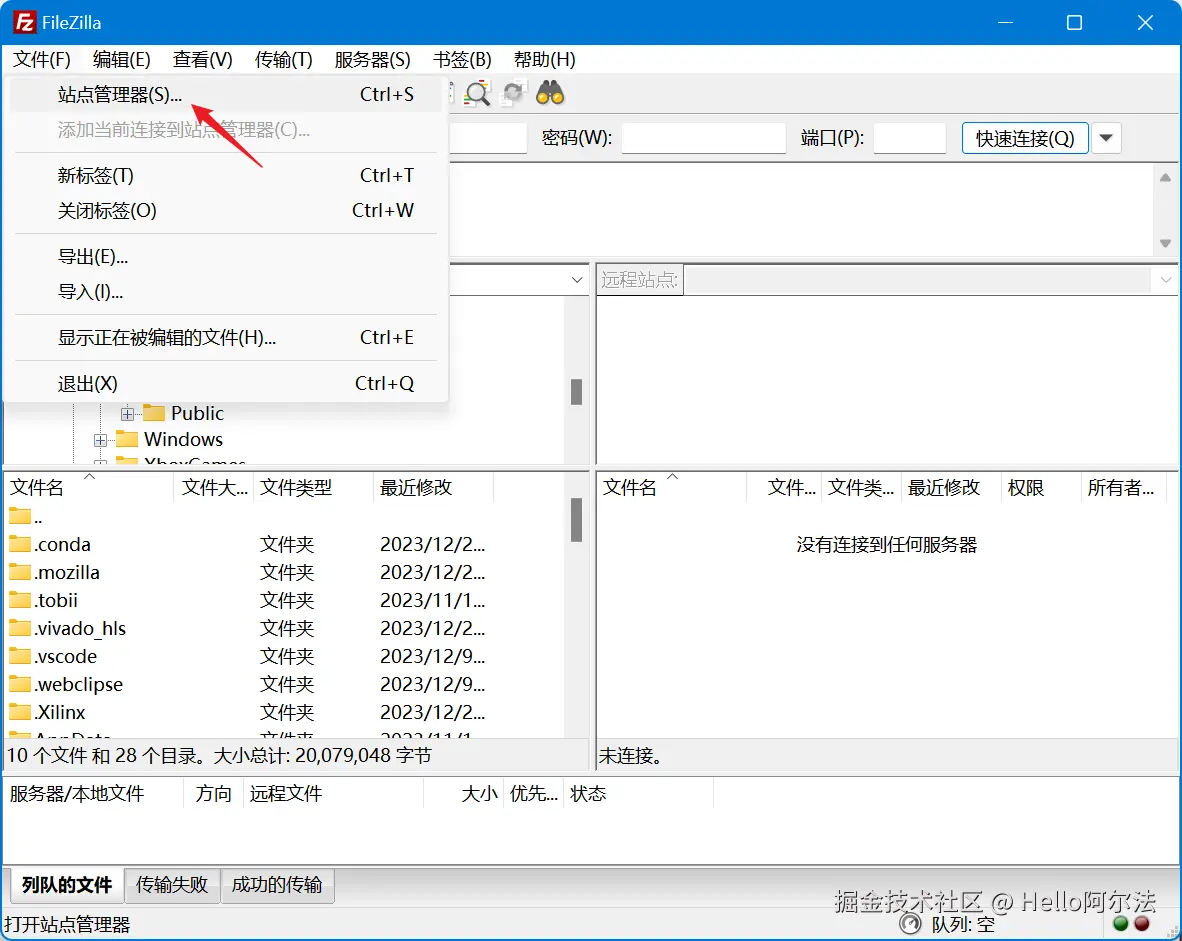
Task: Click the 队列: 空 status bar text
Action: click(963, 924)
